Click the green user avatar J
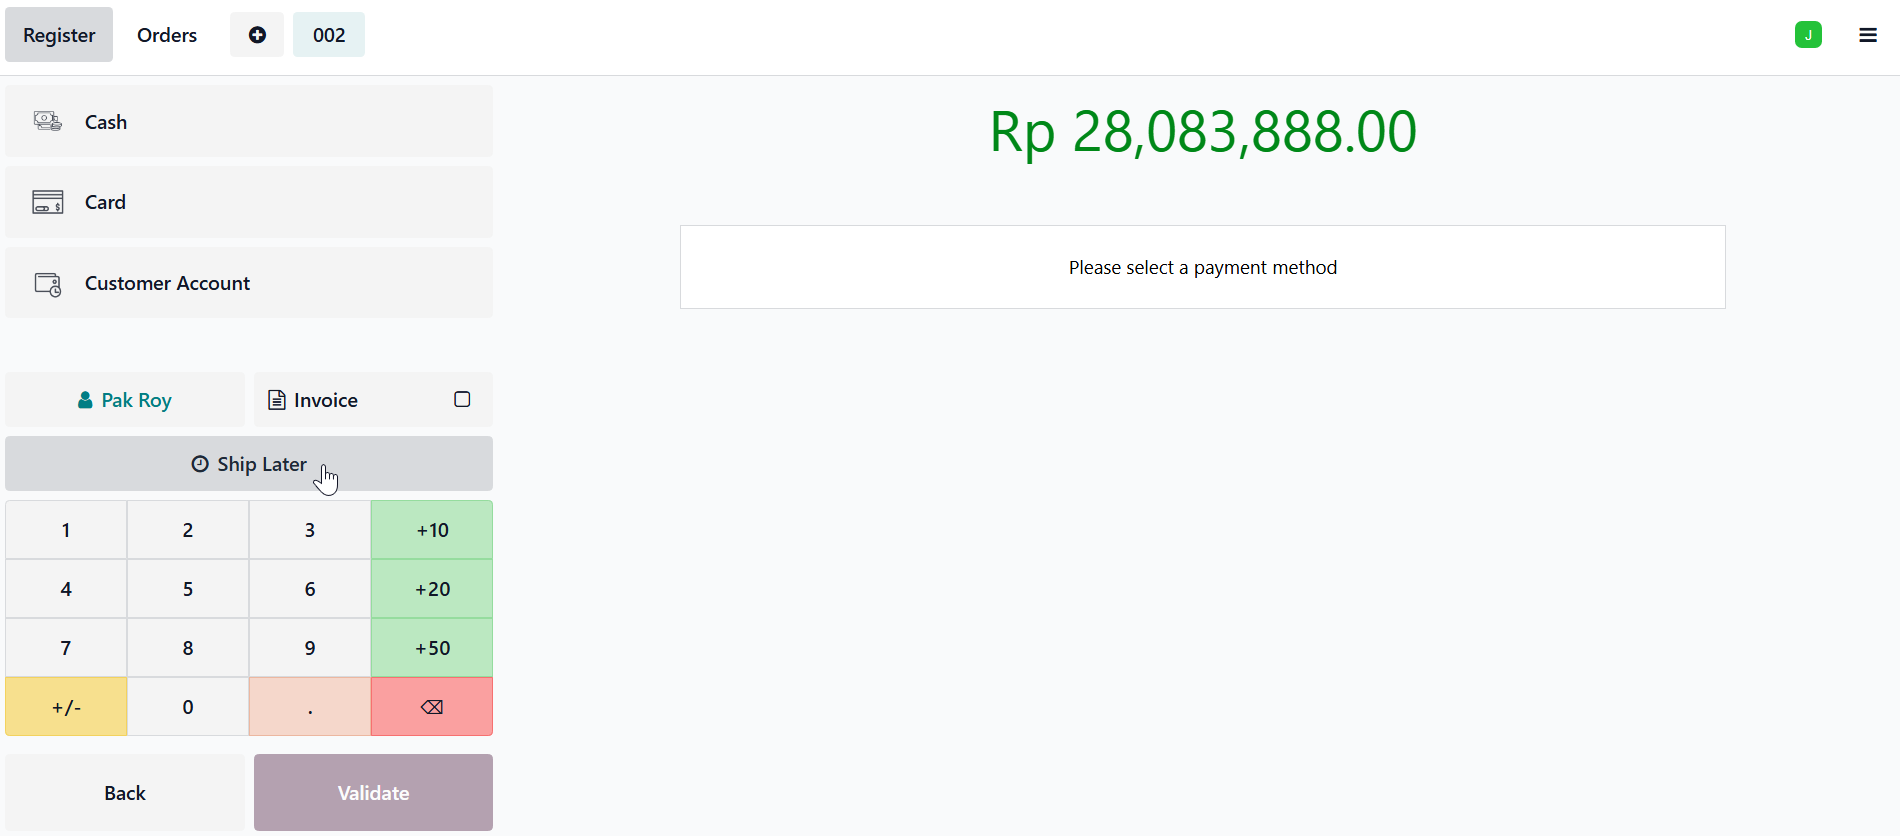The height and width of the screenshot is (836, 1900). [1808, 35]
